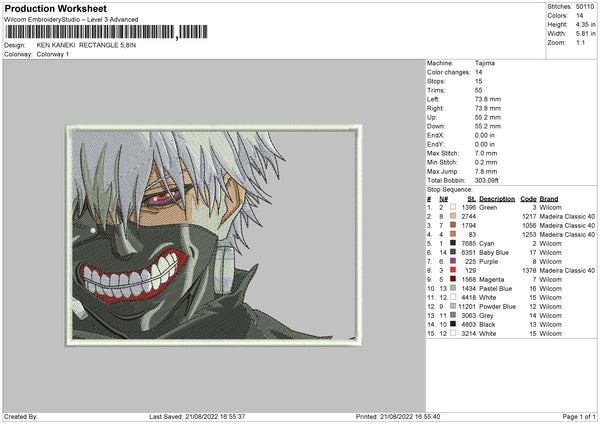This screenshot has height=424, width=600.
Task: Click the Grey description in stop 13
Action: click(x=486, y=316)
